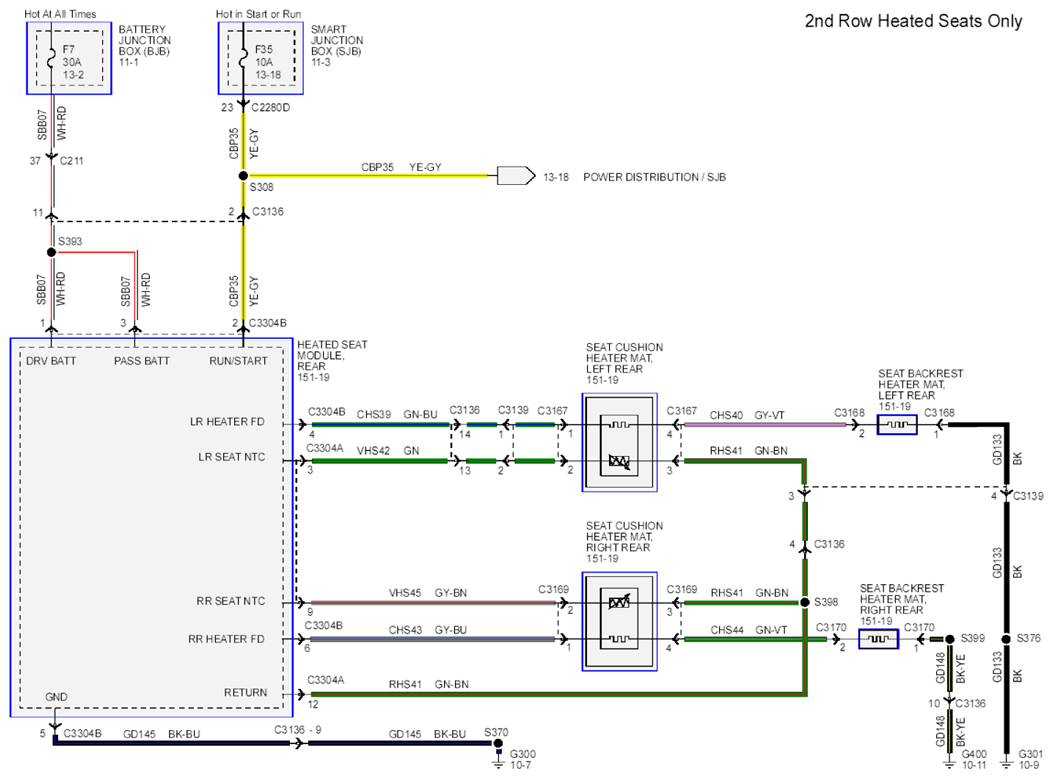Click the F35 10A fuse symbol
This screenshot has height=778, width=1053.
point(243,58)
